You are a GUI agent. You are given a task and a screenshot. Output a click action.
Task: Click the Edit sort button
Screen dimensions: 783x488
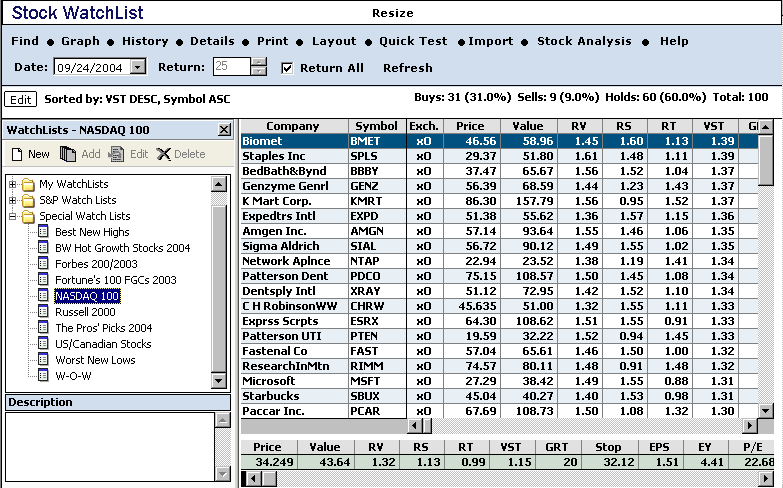20,99
